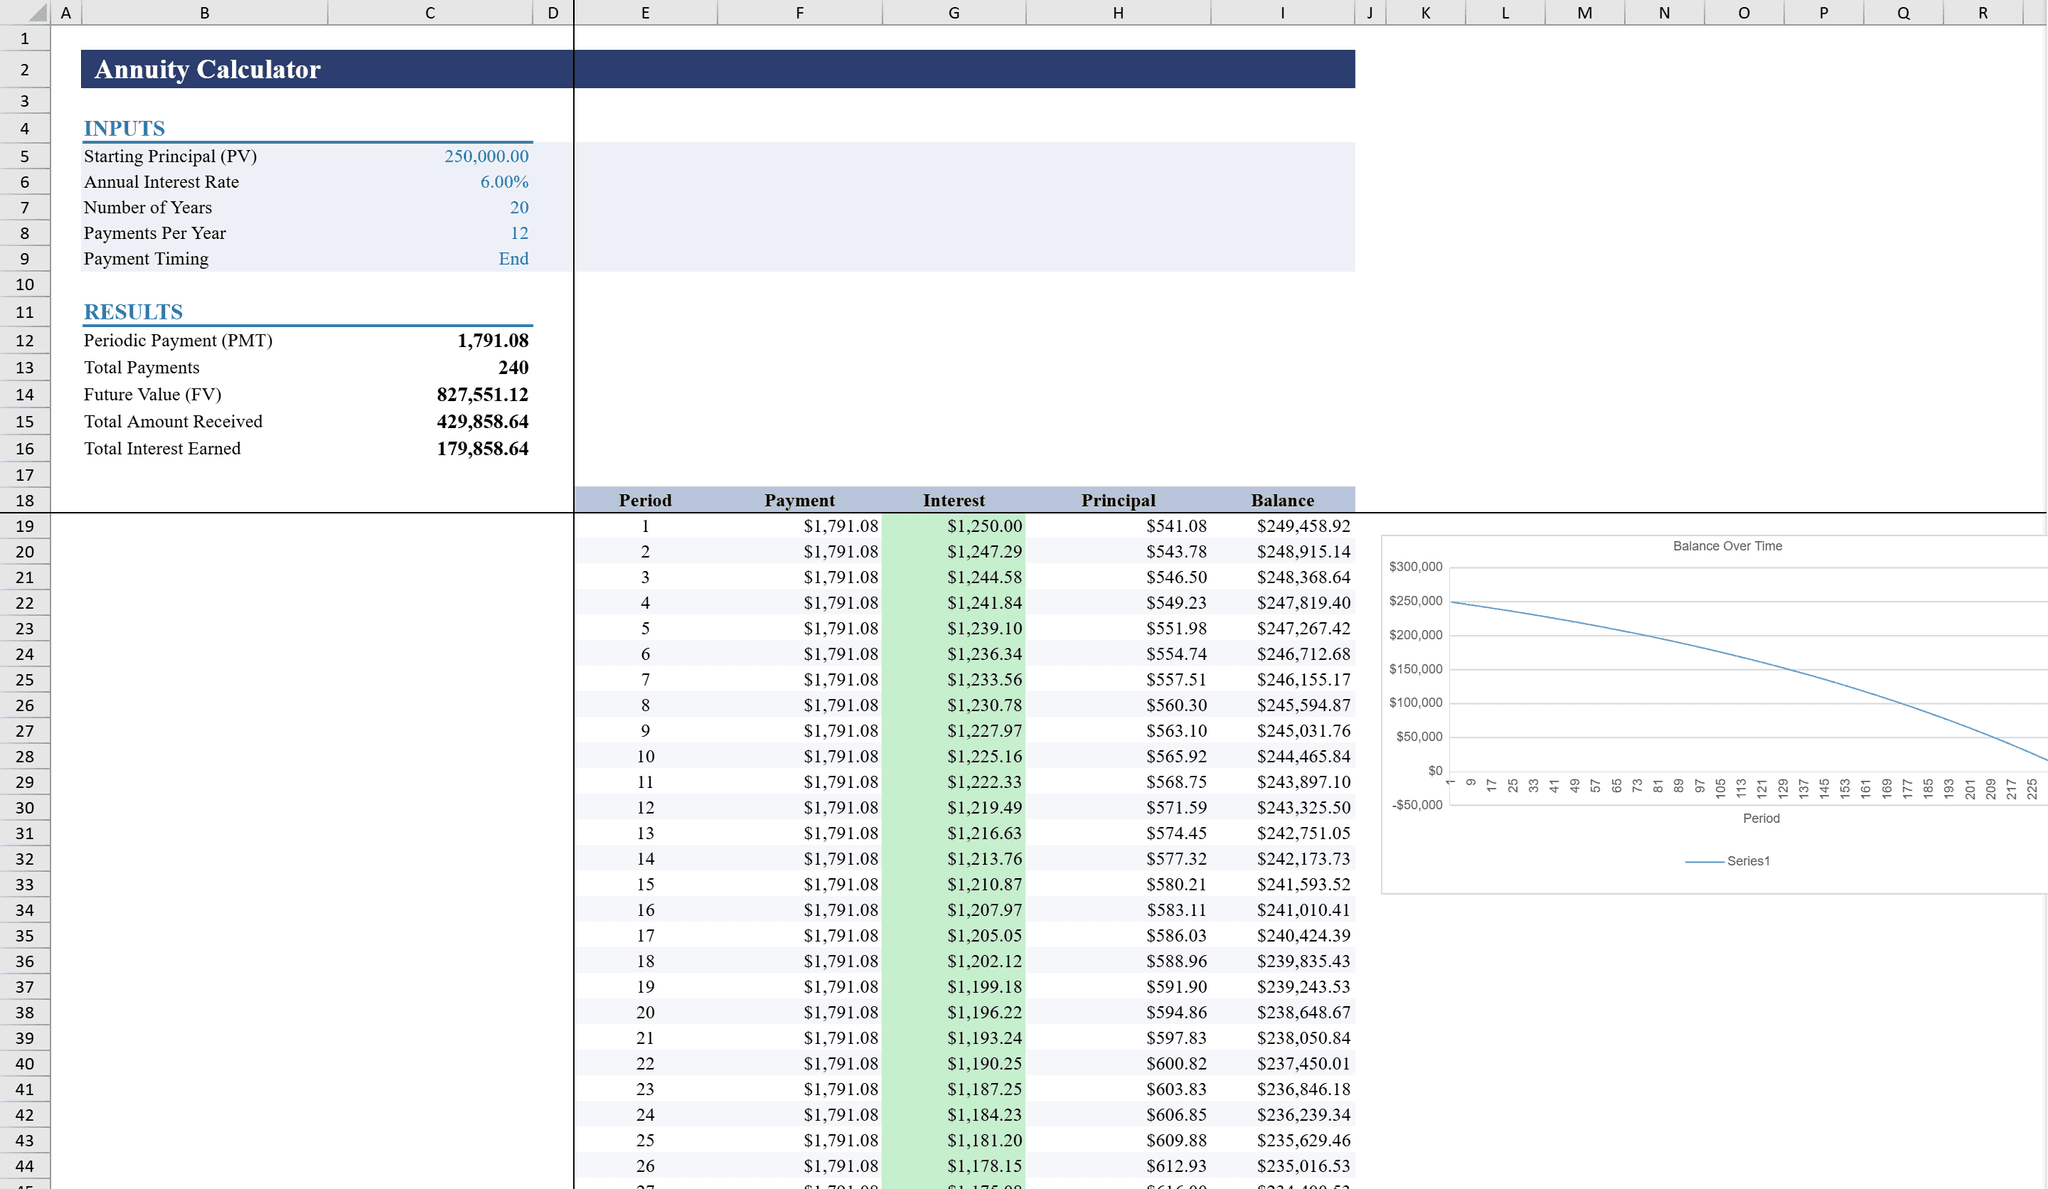Select row 12 header
Screen dimensions: 2048x1189
(x=25, y=340)
